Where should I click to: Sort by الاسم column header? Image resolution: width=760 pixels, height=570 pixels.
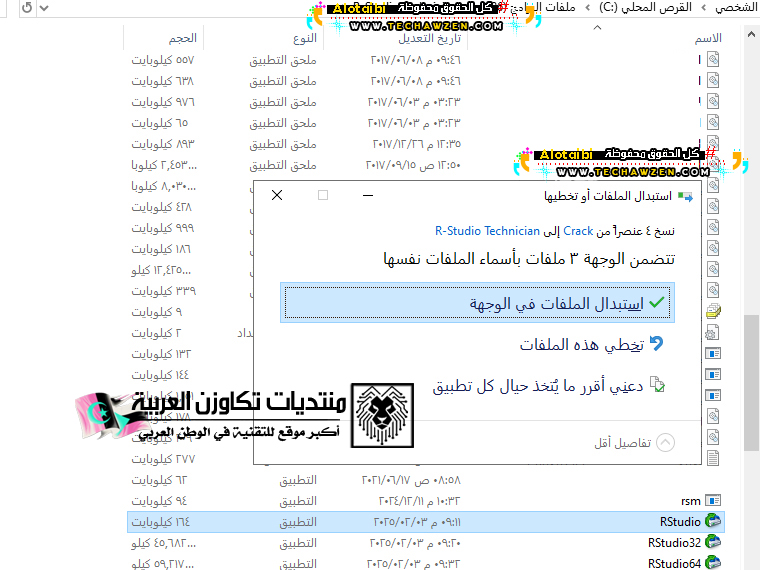(x=708, y=38)
